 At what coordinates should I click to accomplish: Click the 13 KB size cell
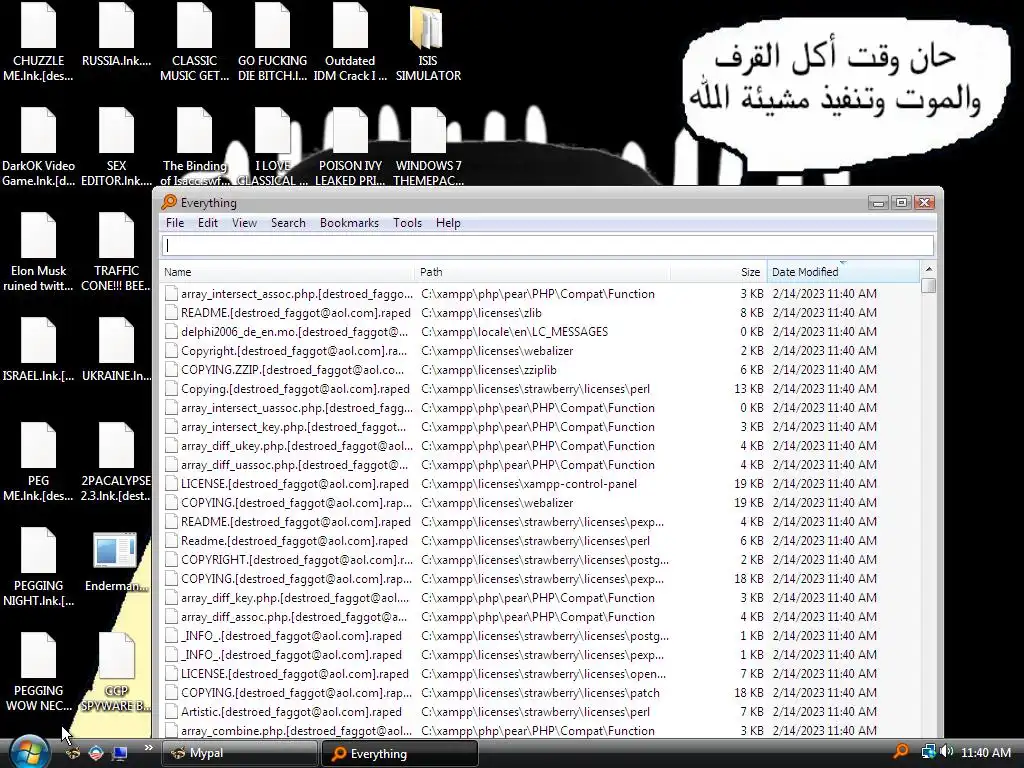click(748, 389)
